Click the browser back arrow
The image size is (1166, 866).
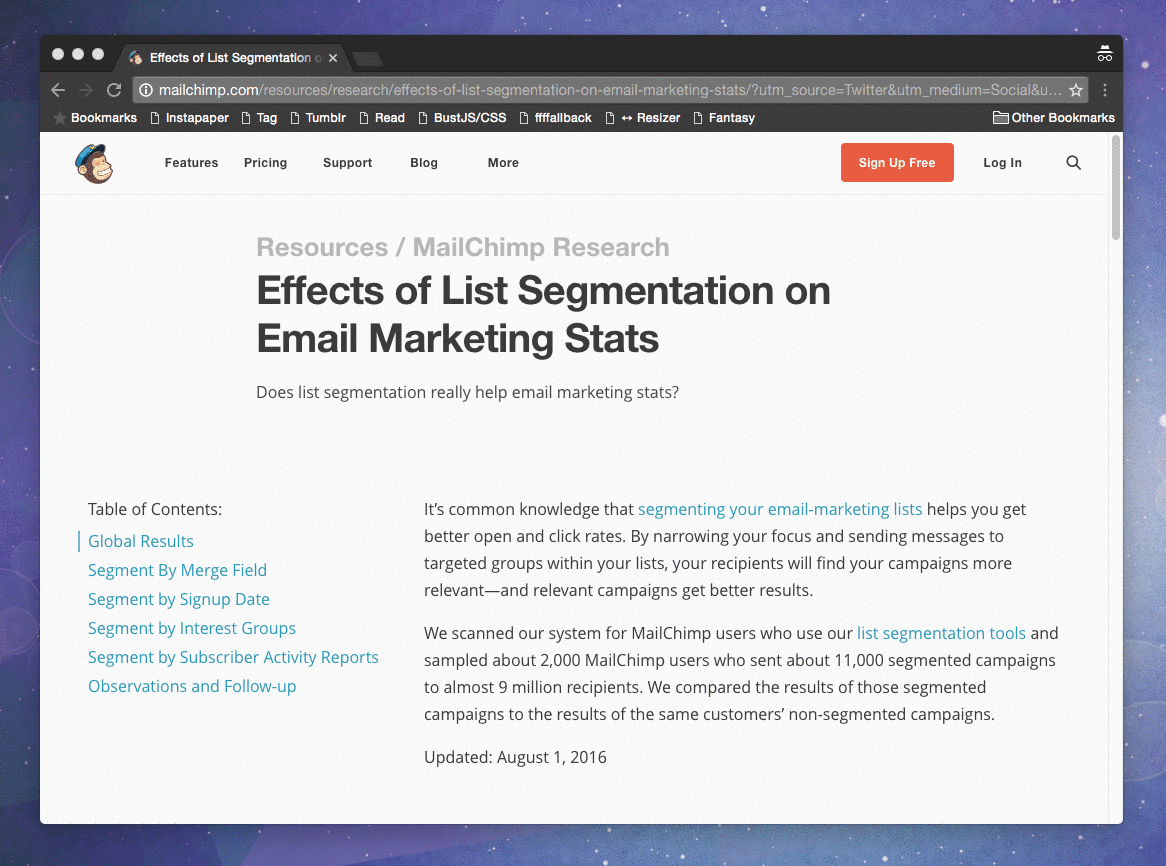pyautogui.click(x=58, y=90)
